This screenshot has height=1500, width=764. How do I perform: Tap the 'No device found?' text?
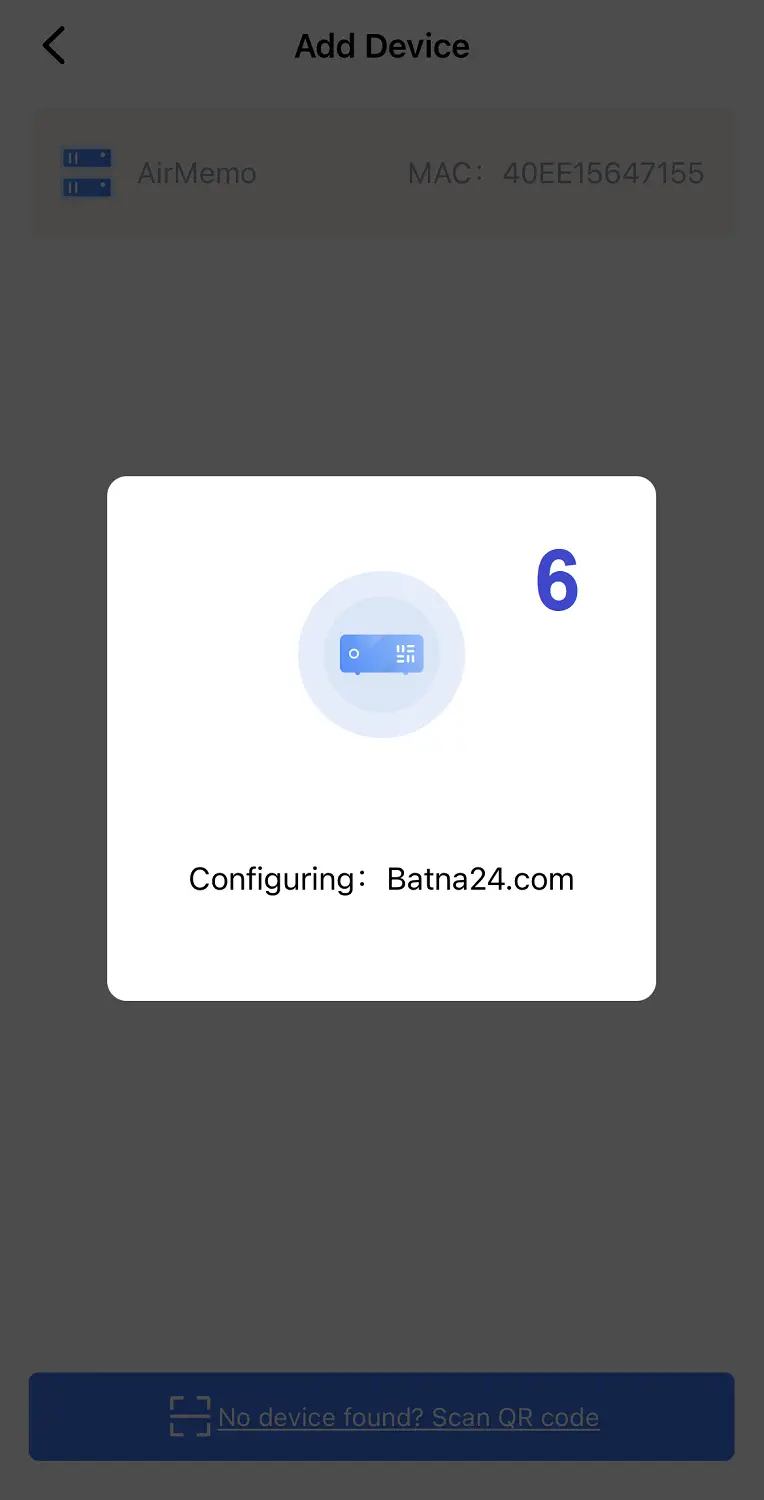click(x=322, y=1417)
